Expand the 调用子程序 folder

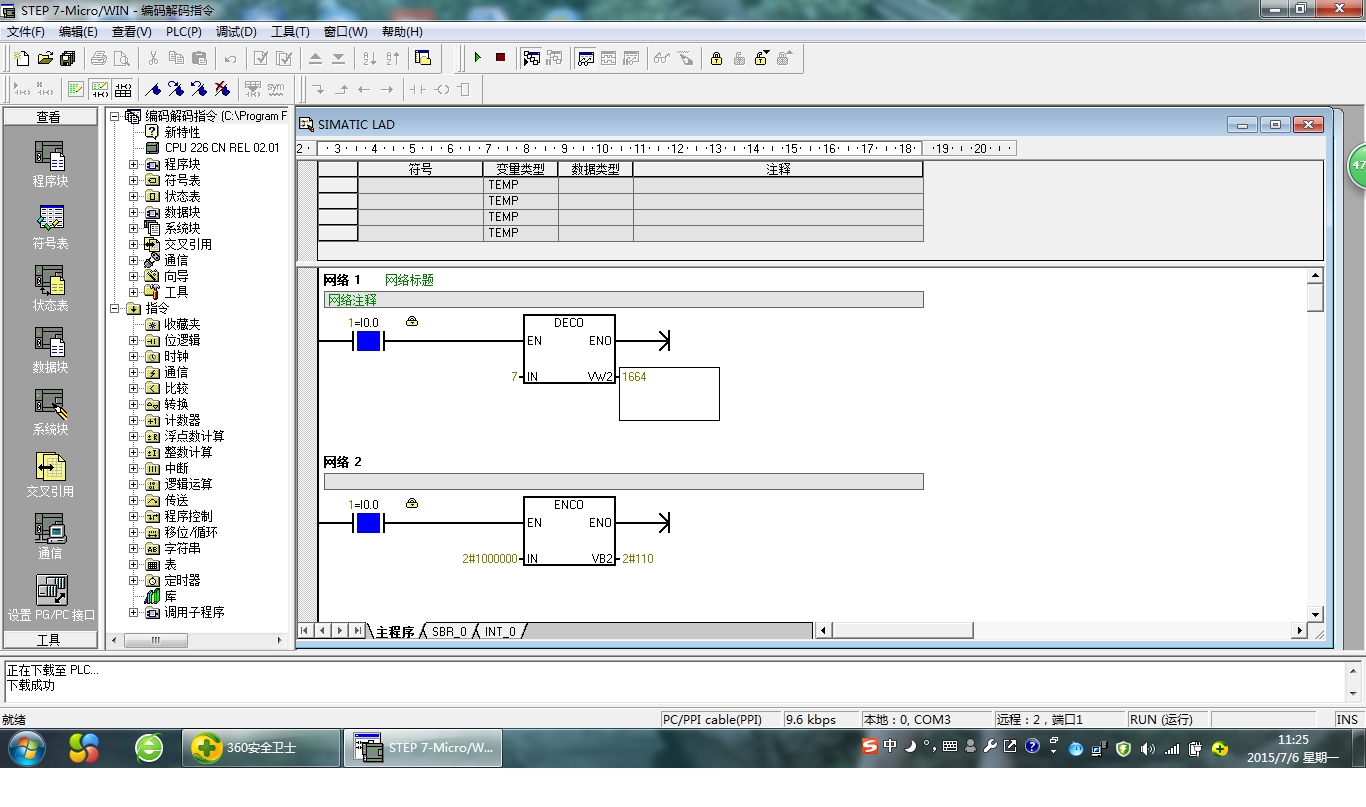(x=134, y=612)
